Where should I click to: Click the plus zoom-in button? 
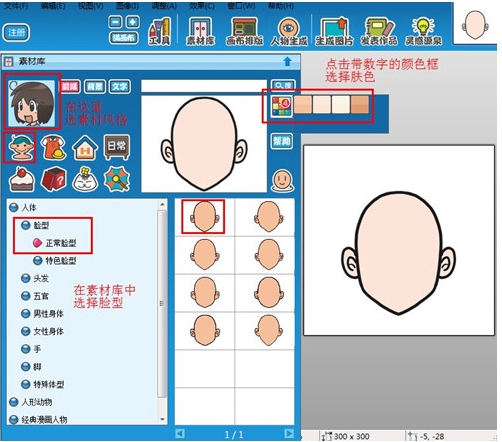[x=133, y=22]
